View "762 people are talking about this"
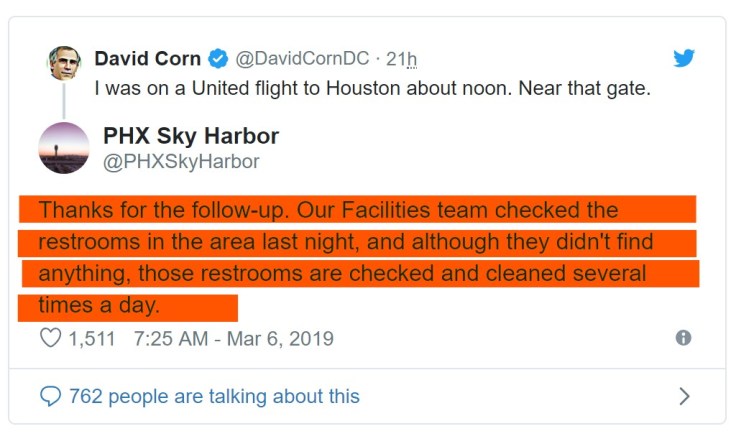The image size is (736, 444). (213, 396)
